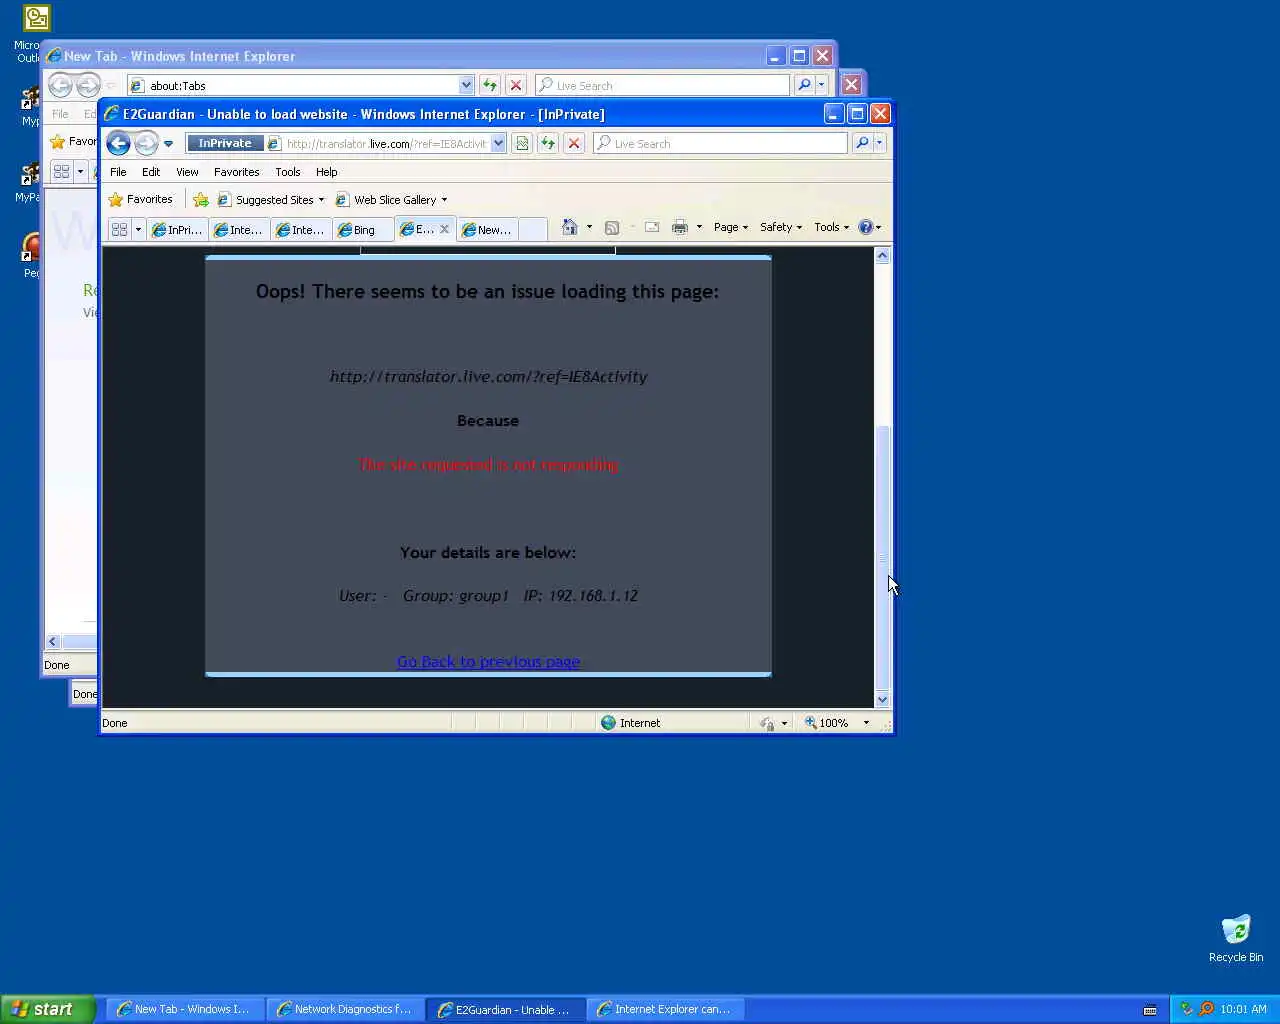Screen dimensions: 1280x1024
Task: Click the translator.live.com address field
Action: tap(386, 143)
